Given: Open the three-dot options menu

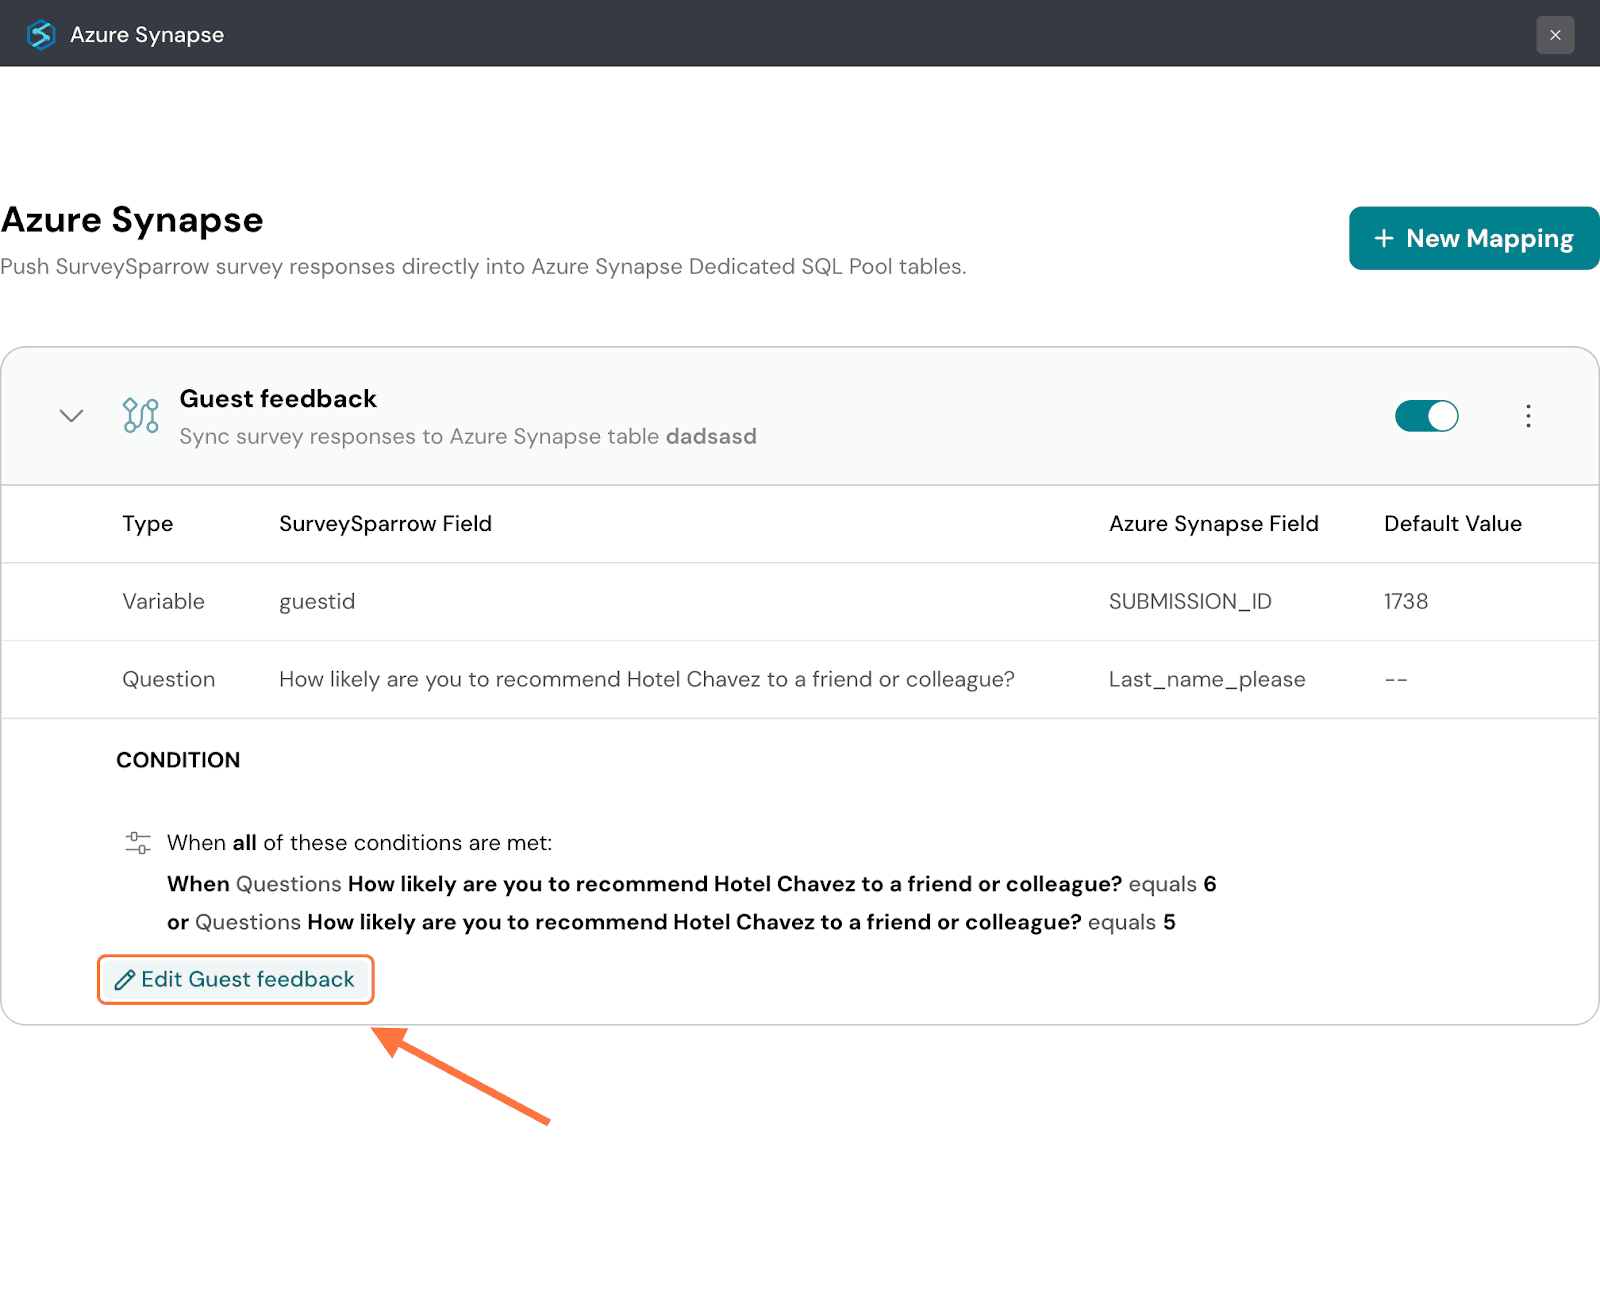Looking at the screenshot, I should pos(1527,416).
